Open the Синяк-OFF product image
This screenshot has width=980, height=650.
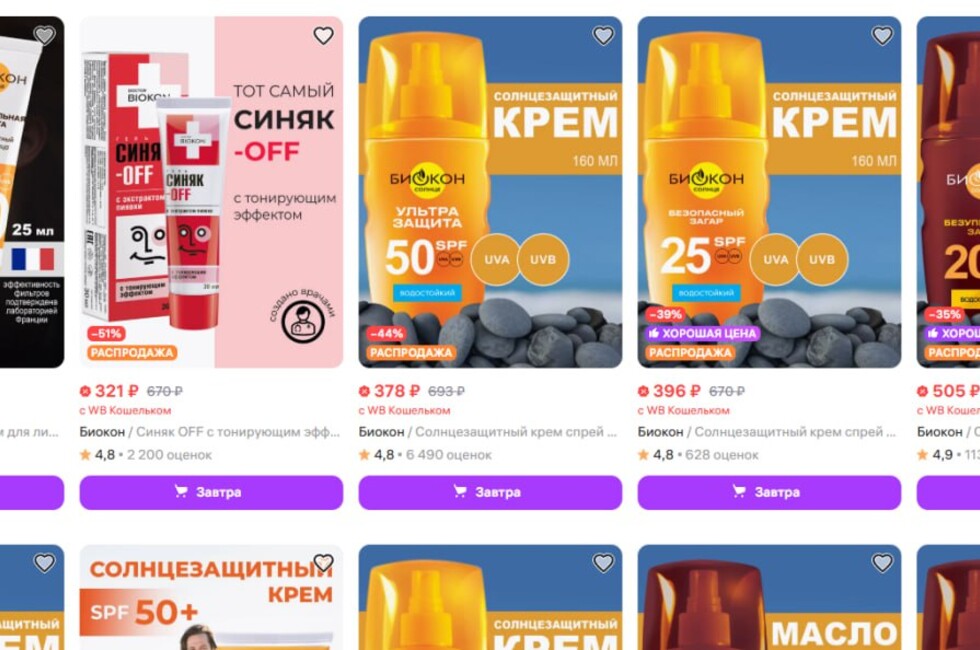coord(211,192)
